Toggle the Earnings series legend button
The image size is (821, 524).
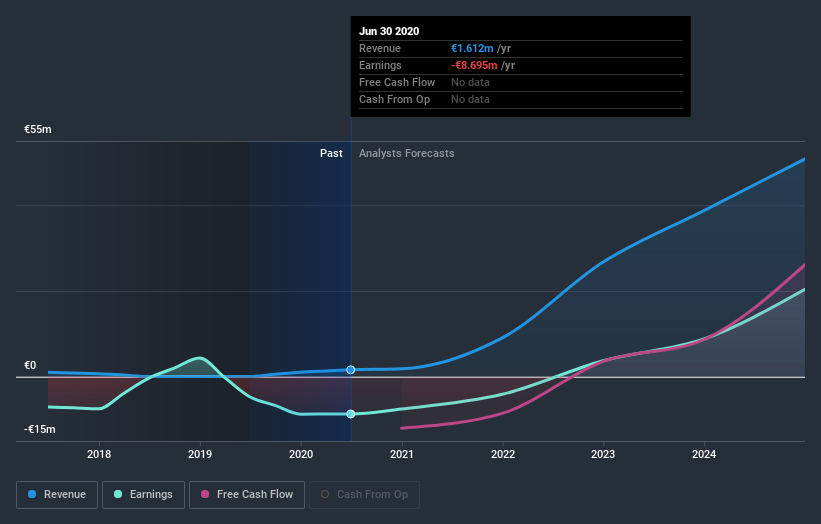[x=143, y=495]
